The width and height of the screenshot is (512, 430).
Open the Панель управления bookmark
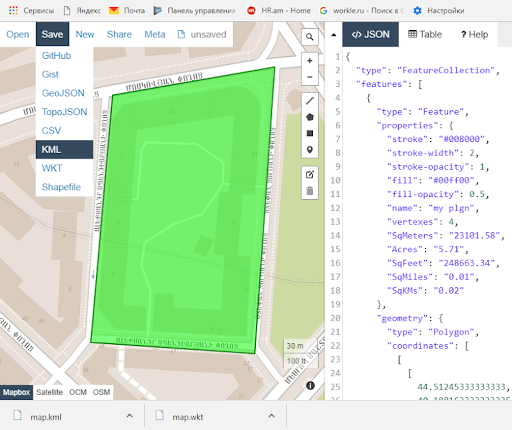point(194,11)
